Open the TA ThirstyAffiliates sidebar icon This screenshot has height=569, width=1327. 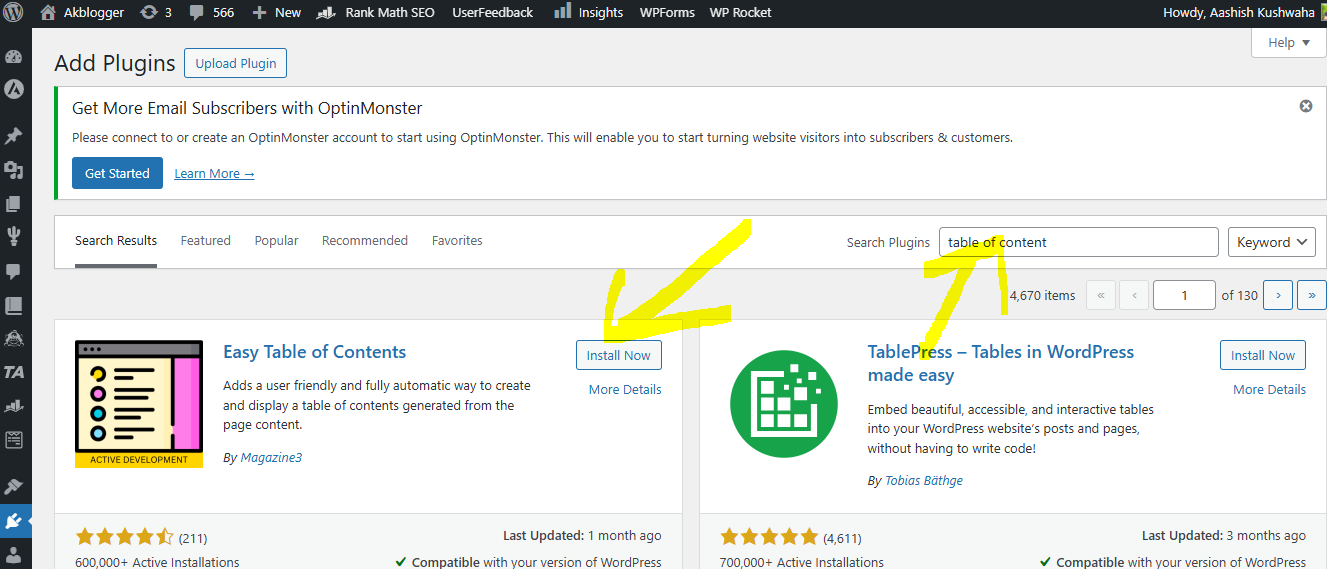pos(14,372)
